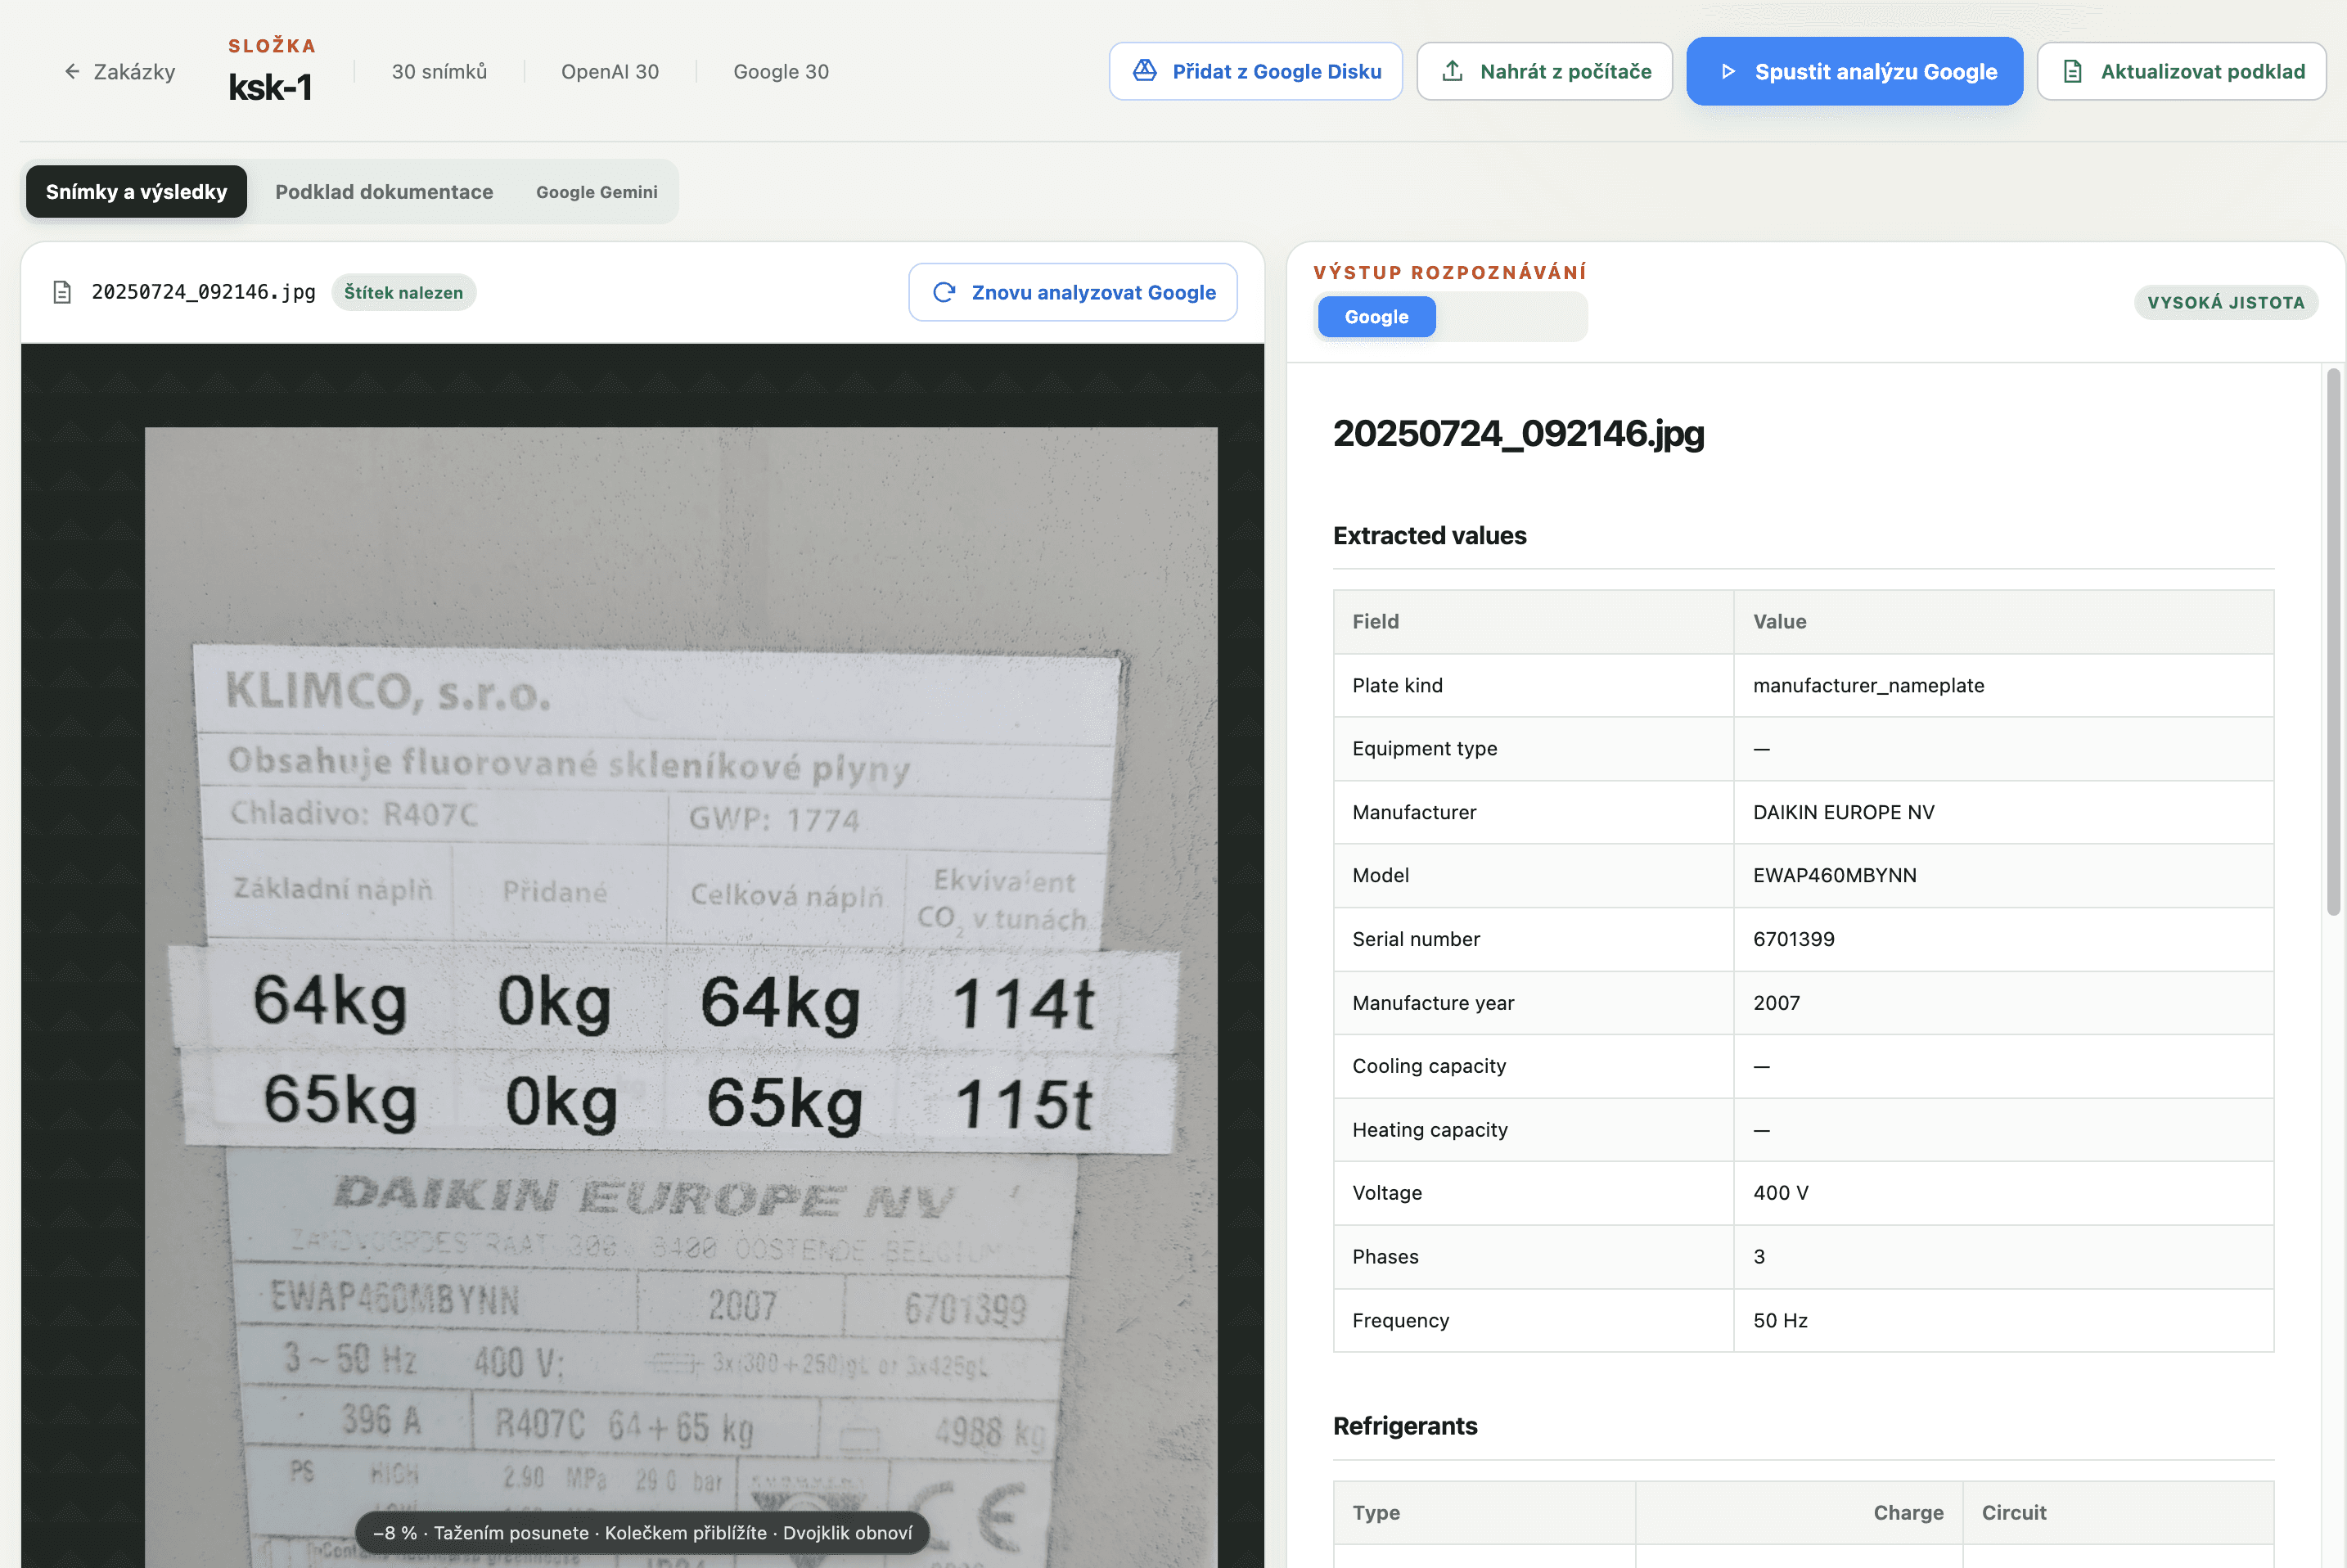Switch to Snímky a výsledky tab

136,191
